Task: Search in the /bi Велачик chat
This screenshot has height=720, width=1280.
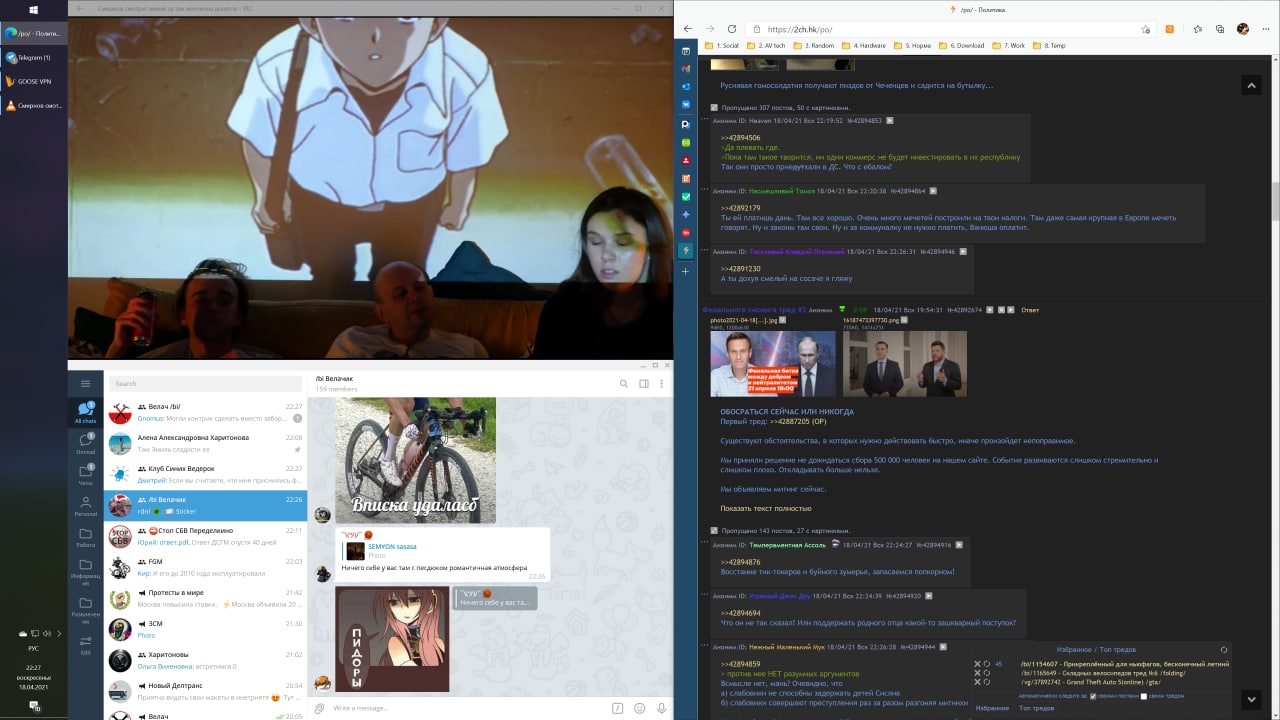Action: (x=624, y=383)
